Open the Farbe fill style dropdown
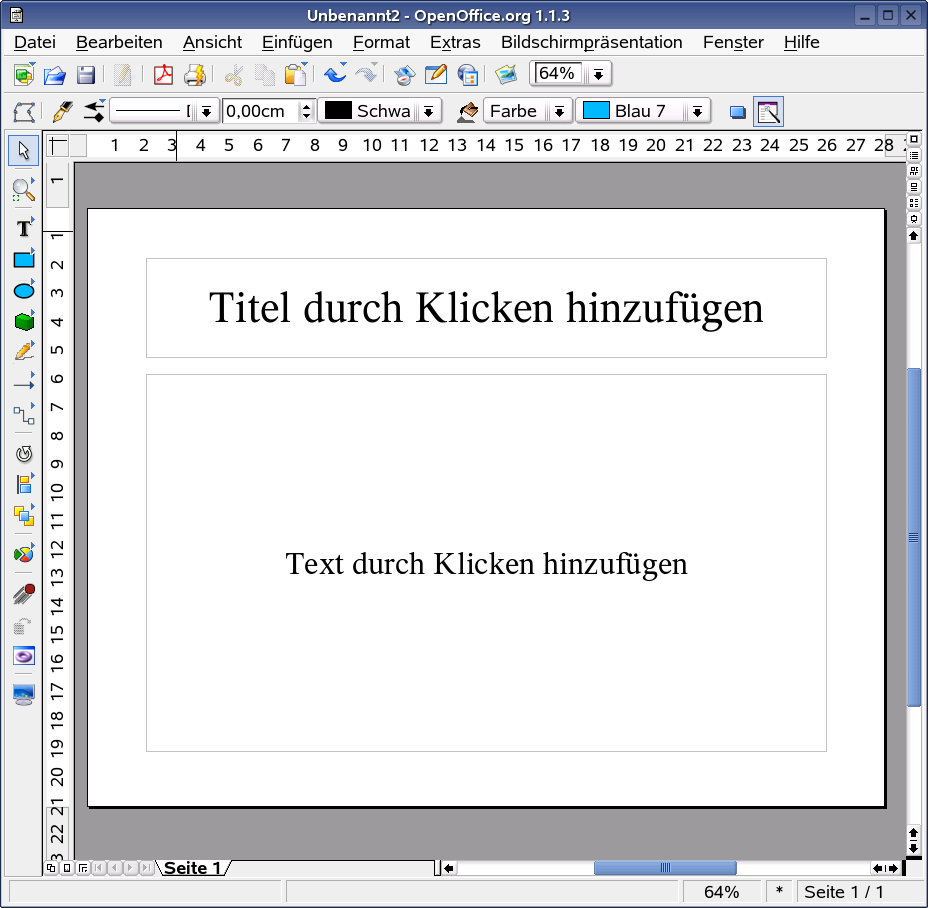 coord(560,110)
